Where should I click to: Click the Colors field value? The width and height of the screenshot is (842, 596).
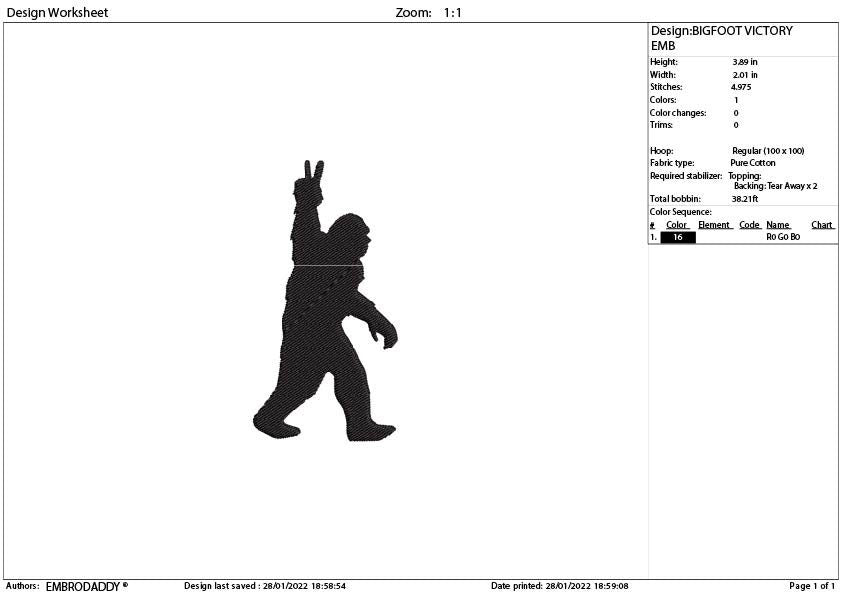click(x=735, y=99)
